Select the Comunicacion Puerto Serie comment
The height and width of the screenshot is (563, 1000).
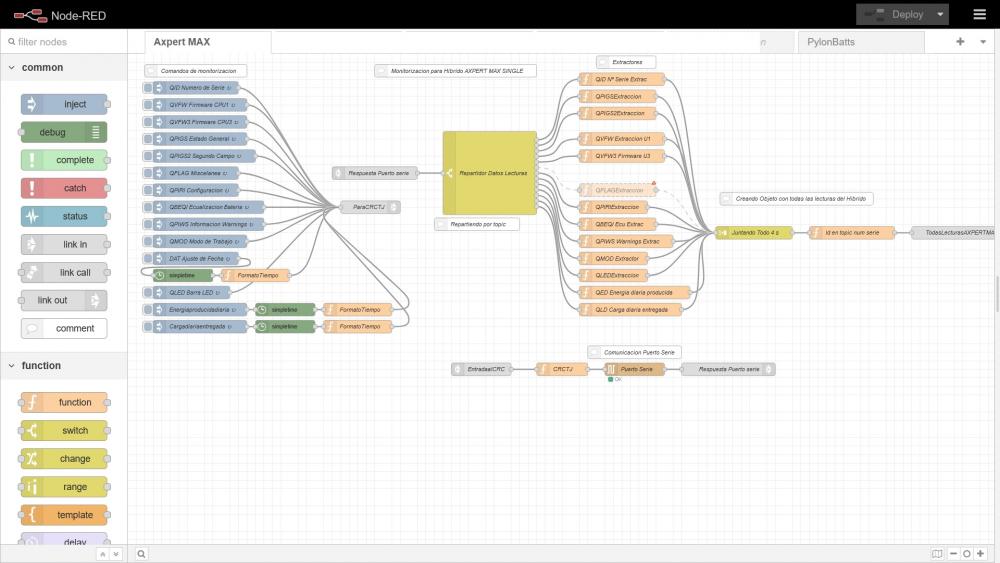click(x=634, y=352)
